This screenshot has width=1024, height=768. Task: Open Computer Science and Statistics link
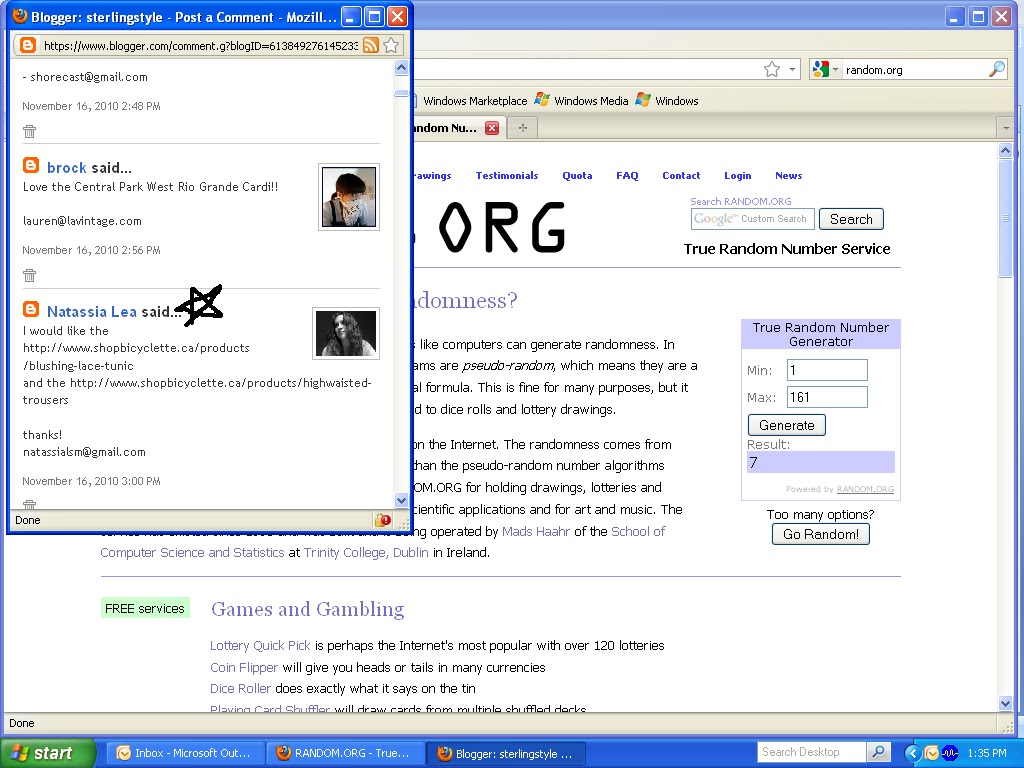coord(192,552)
